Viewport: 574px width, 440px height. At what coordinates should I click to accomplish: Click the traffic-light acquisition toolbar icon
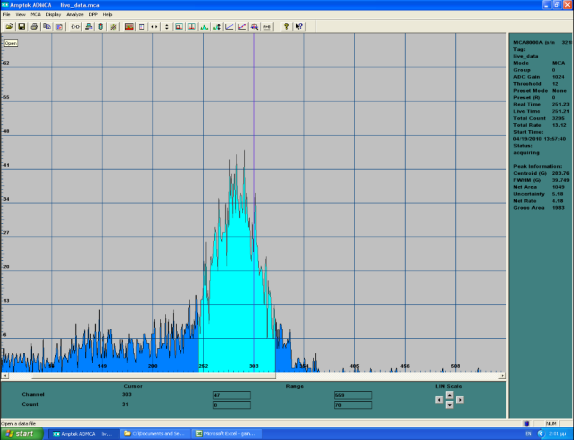(x=101, y=27)
